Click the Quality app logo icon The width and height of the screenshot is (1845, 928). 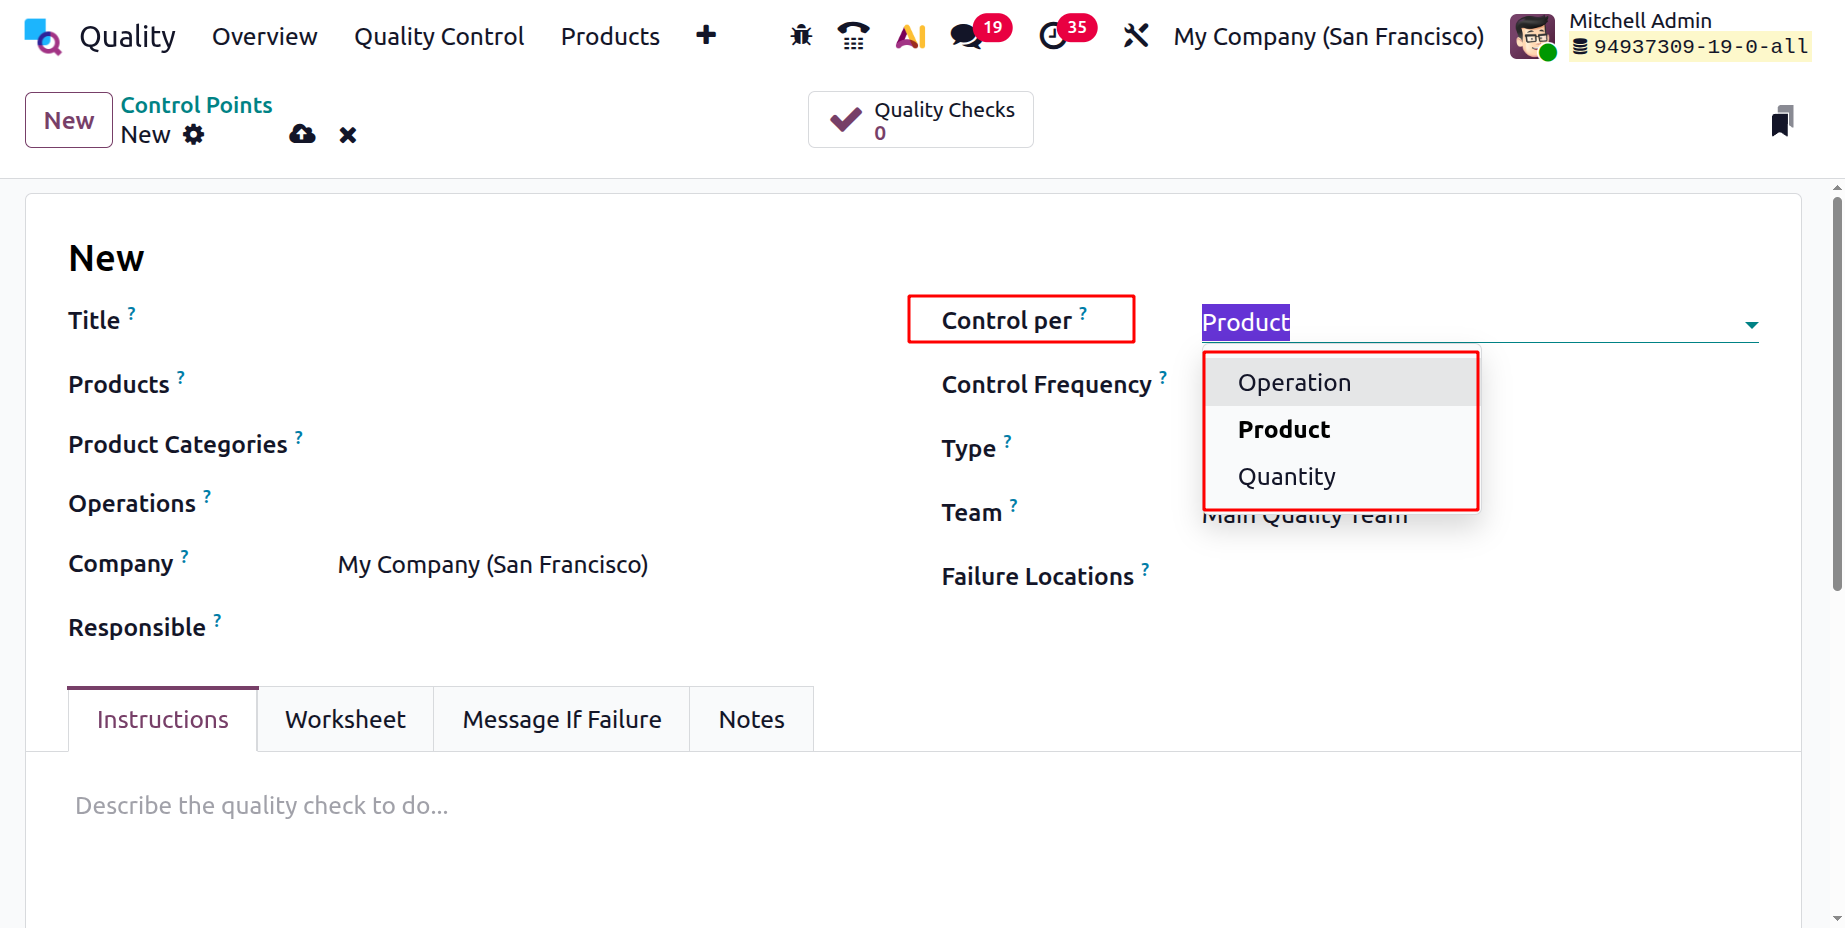(x=41, y=35)
